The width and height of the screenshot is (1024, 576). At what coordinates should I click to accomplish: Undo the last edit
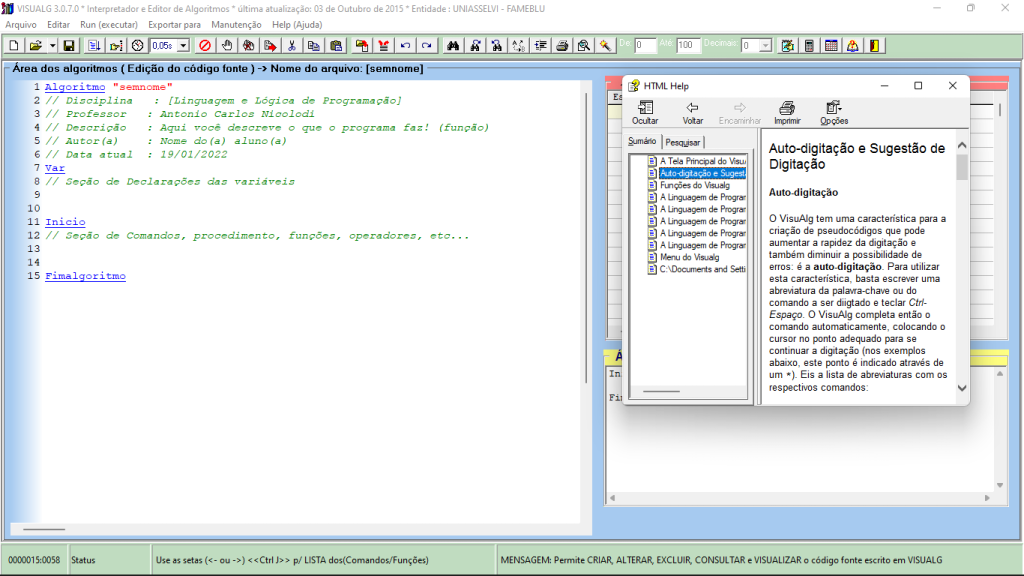[405, 45]
